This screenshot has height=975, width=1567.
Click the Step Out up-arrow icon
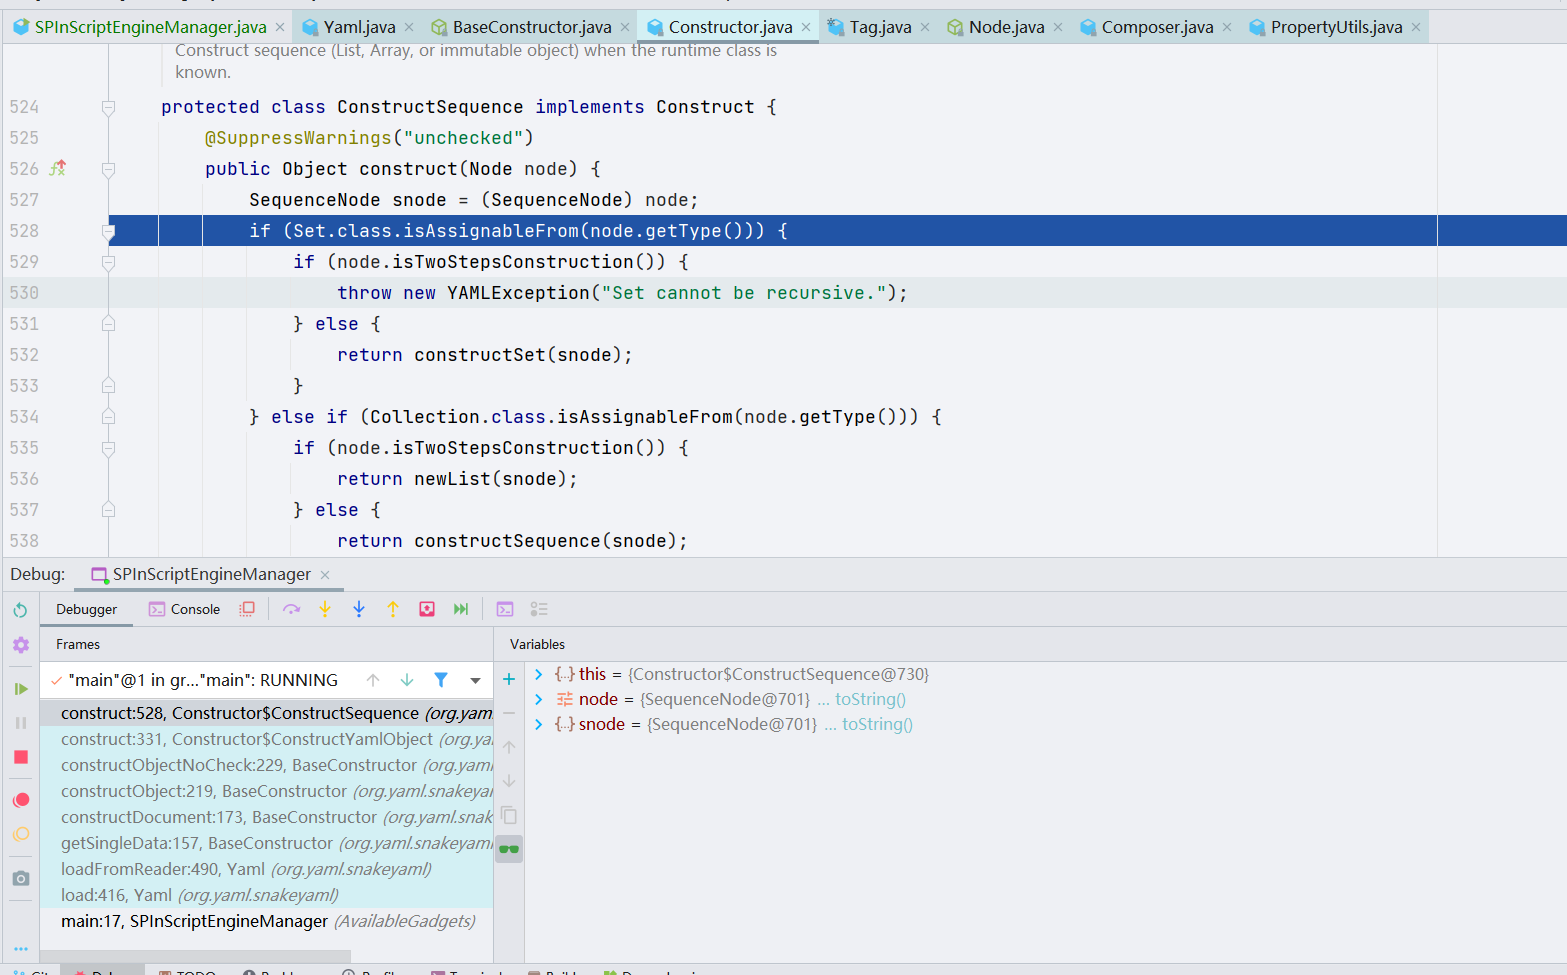coord(393,609)
